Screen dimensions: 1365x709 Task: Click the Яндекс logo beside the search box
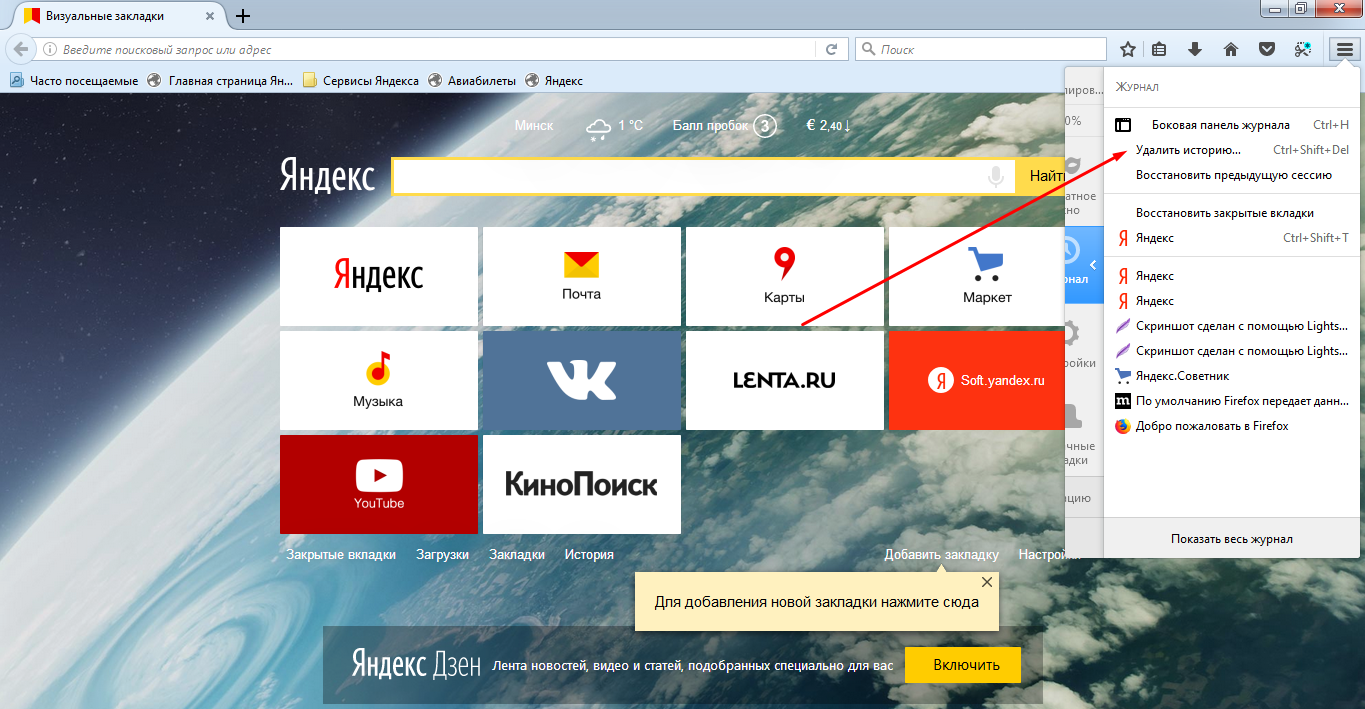pyautogui.click(x=328, y=175)
